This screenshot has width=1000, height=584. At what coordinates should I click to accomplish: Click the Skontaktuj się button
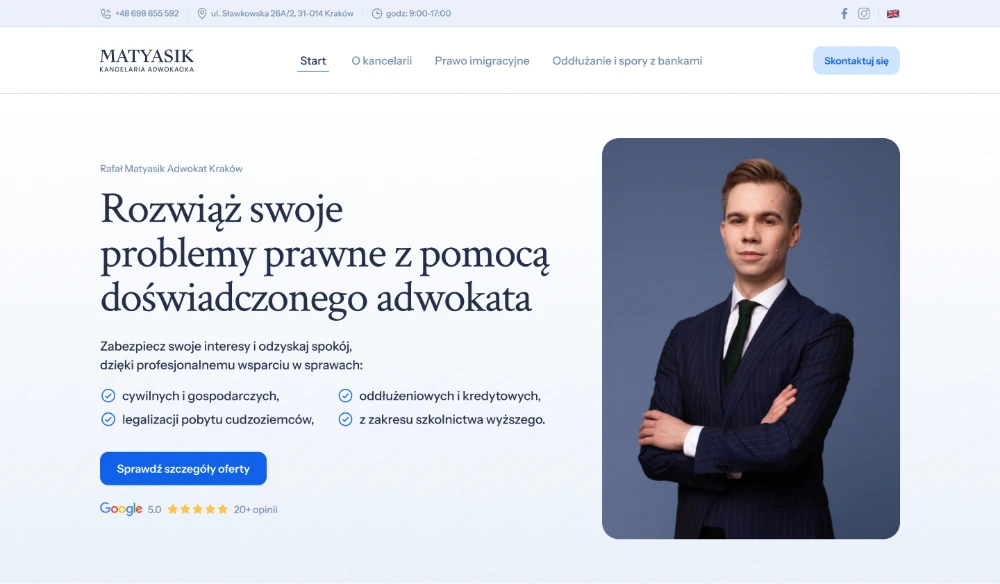coord(856,61)
